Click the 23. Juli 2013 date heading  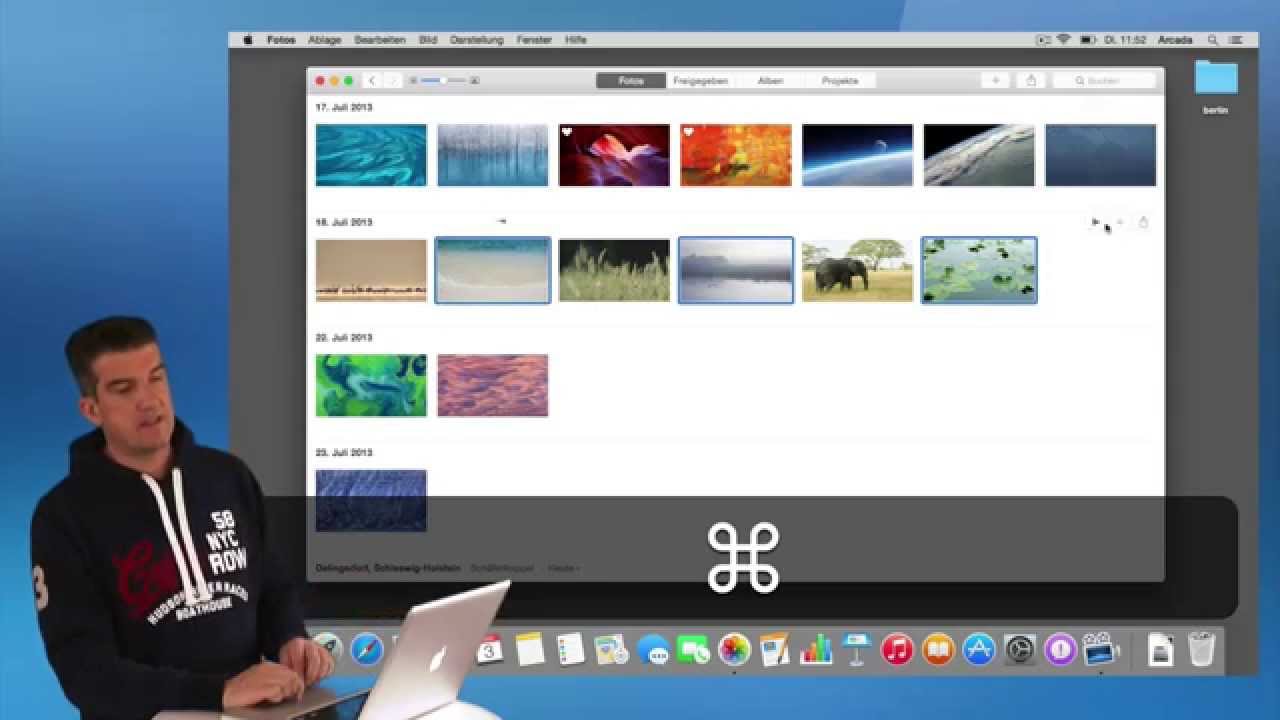[344, 453]
